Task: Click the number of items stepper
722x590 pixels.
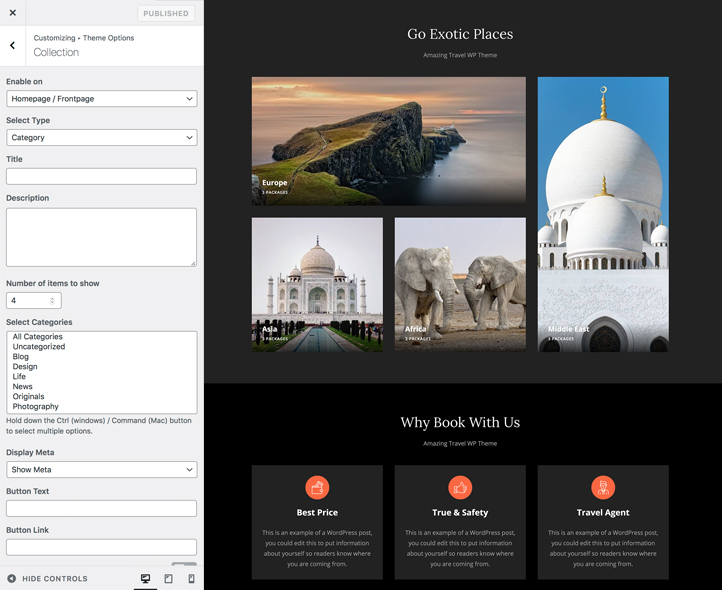Action: 54,301
